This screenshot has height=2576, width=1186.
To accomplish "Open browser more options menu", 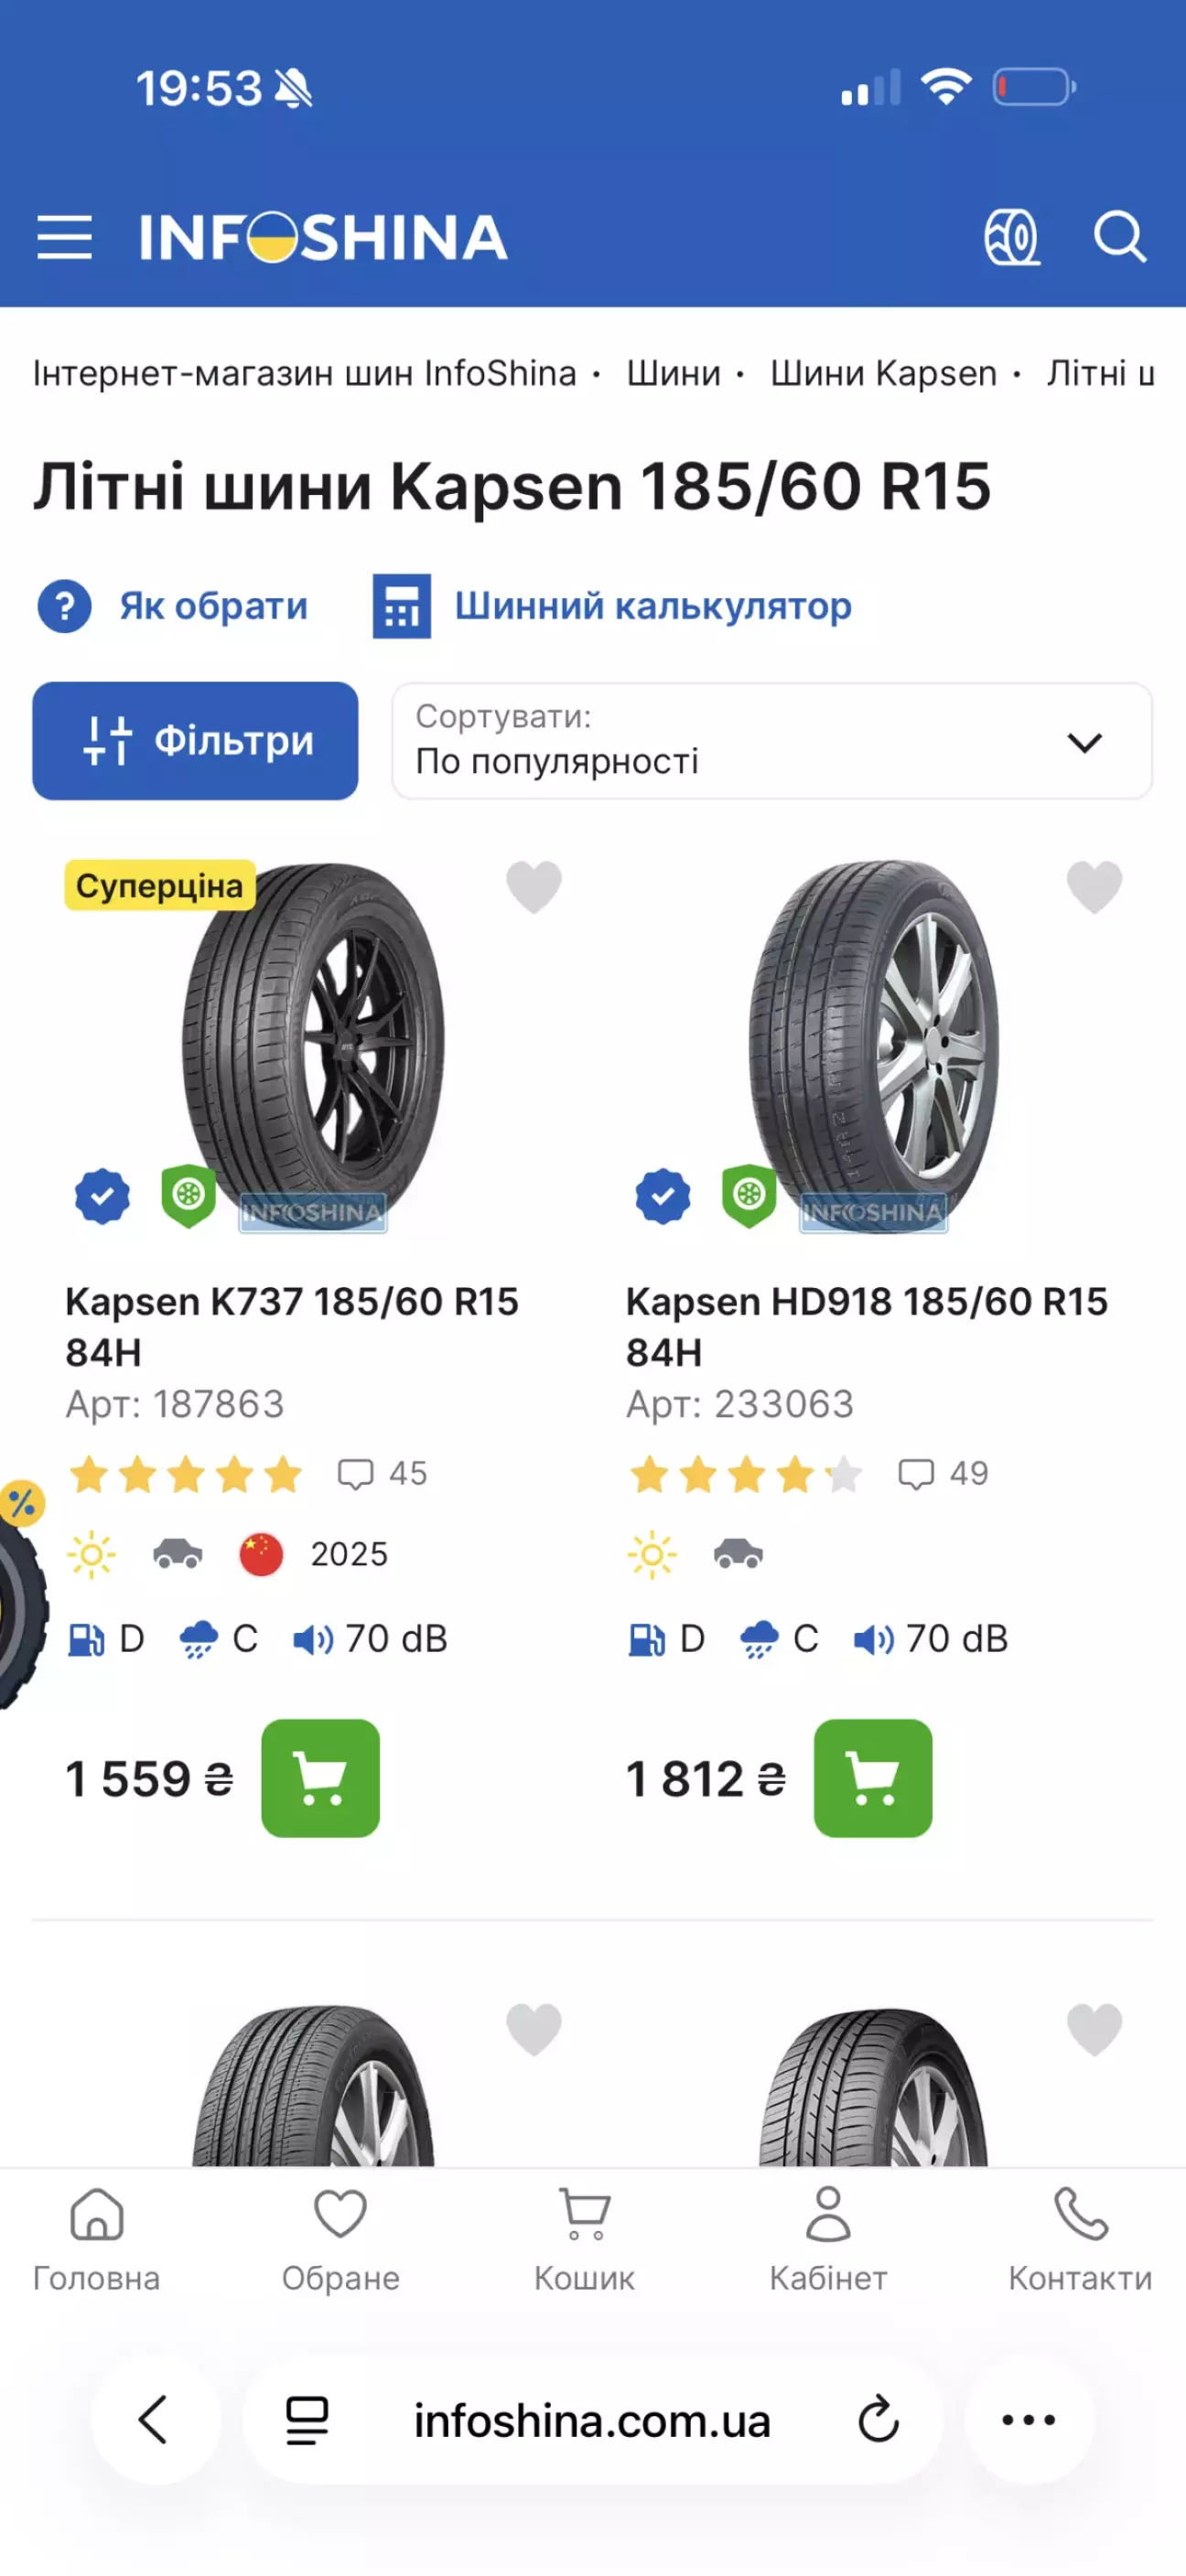I will [1028, 2420].
